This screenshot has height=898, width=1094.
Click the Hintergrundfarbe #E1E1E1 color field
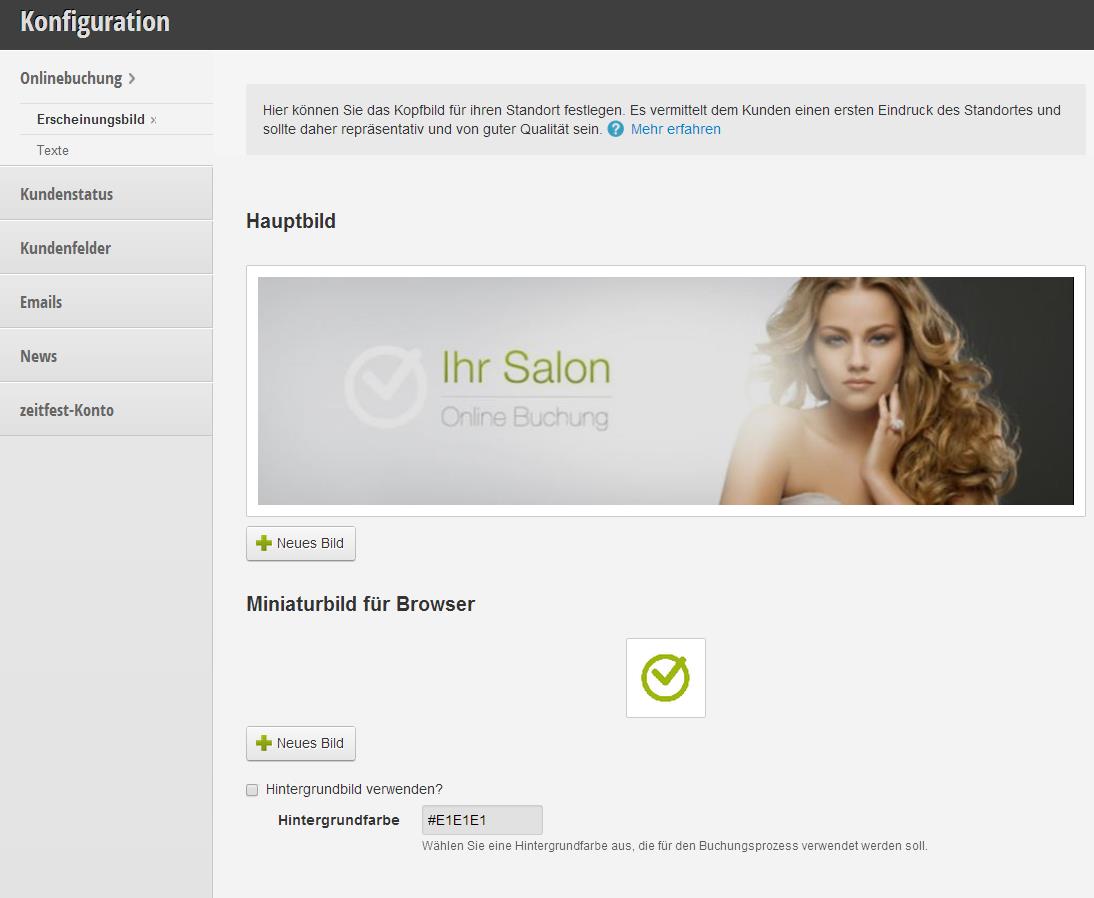pyautogui.click(x=482, y=820)
